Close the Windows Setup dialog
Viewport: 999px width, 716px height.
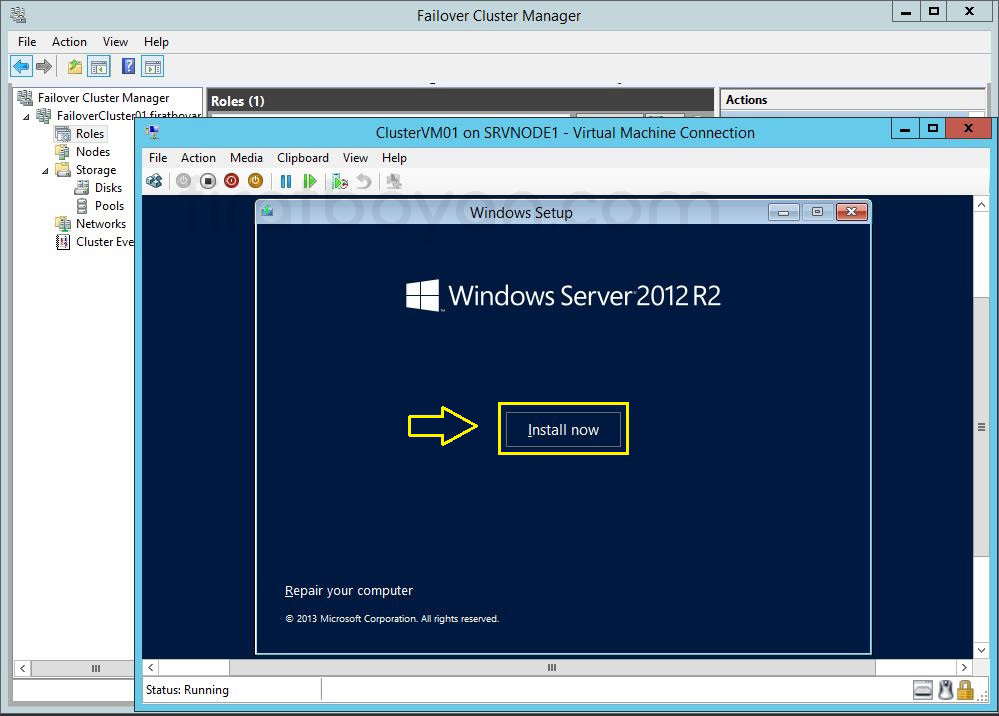click(x=851, y=212)
